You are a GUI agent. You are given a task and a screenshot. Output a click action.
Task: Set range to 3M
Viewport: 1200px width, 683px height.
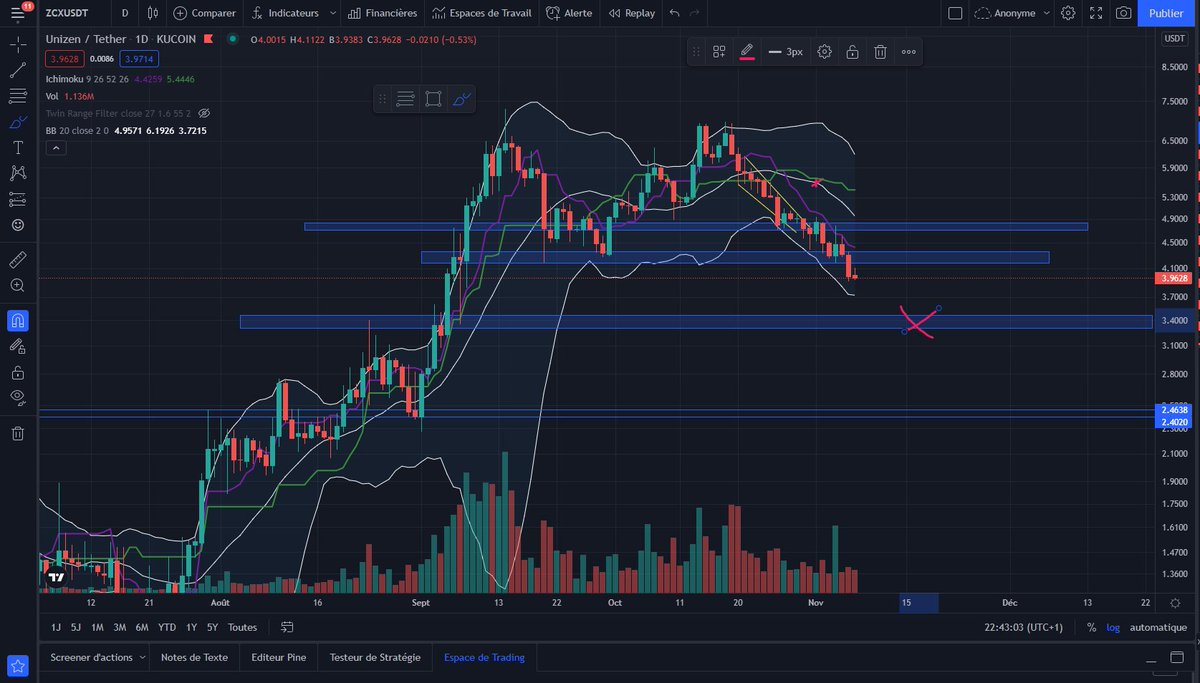pos(119,628)
